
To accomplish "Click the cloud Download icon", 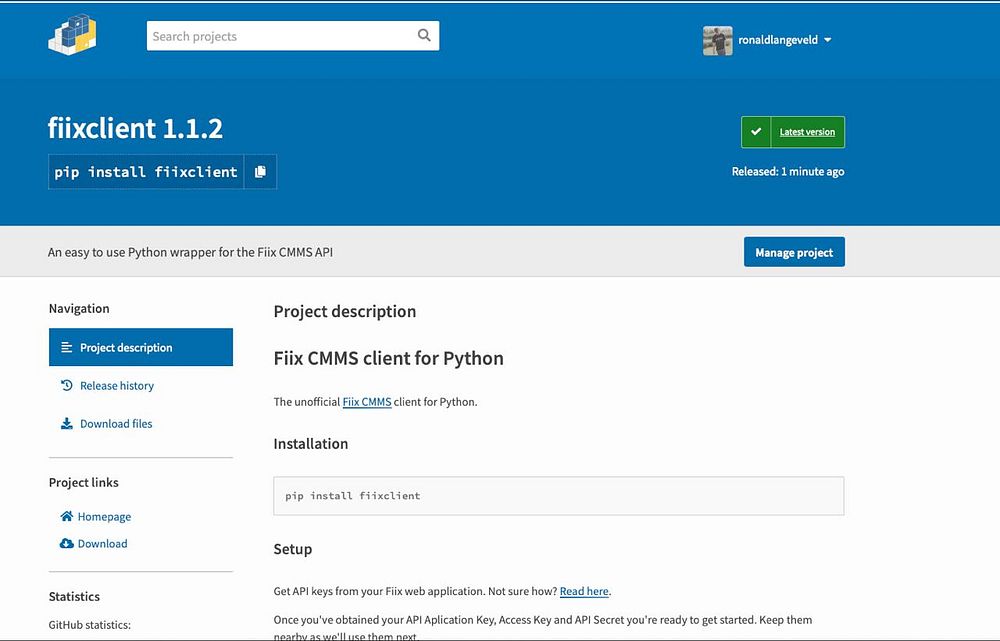I will (x=67, y=544).
